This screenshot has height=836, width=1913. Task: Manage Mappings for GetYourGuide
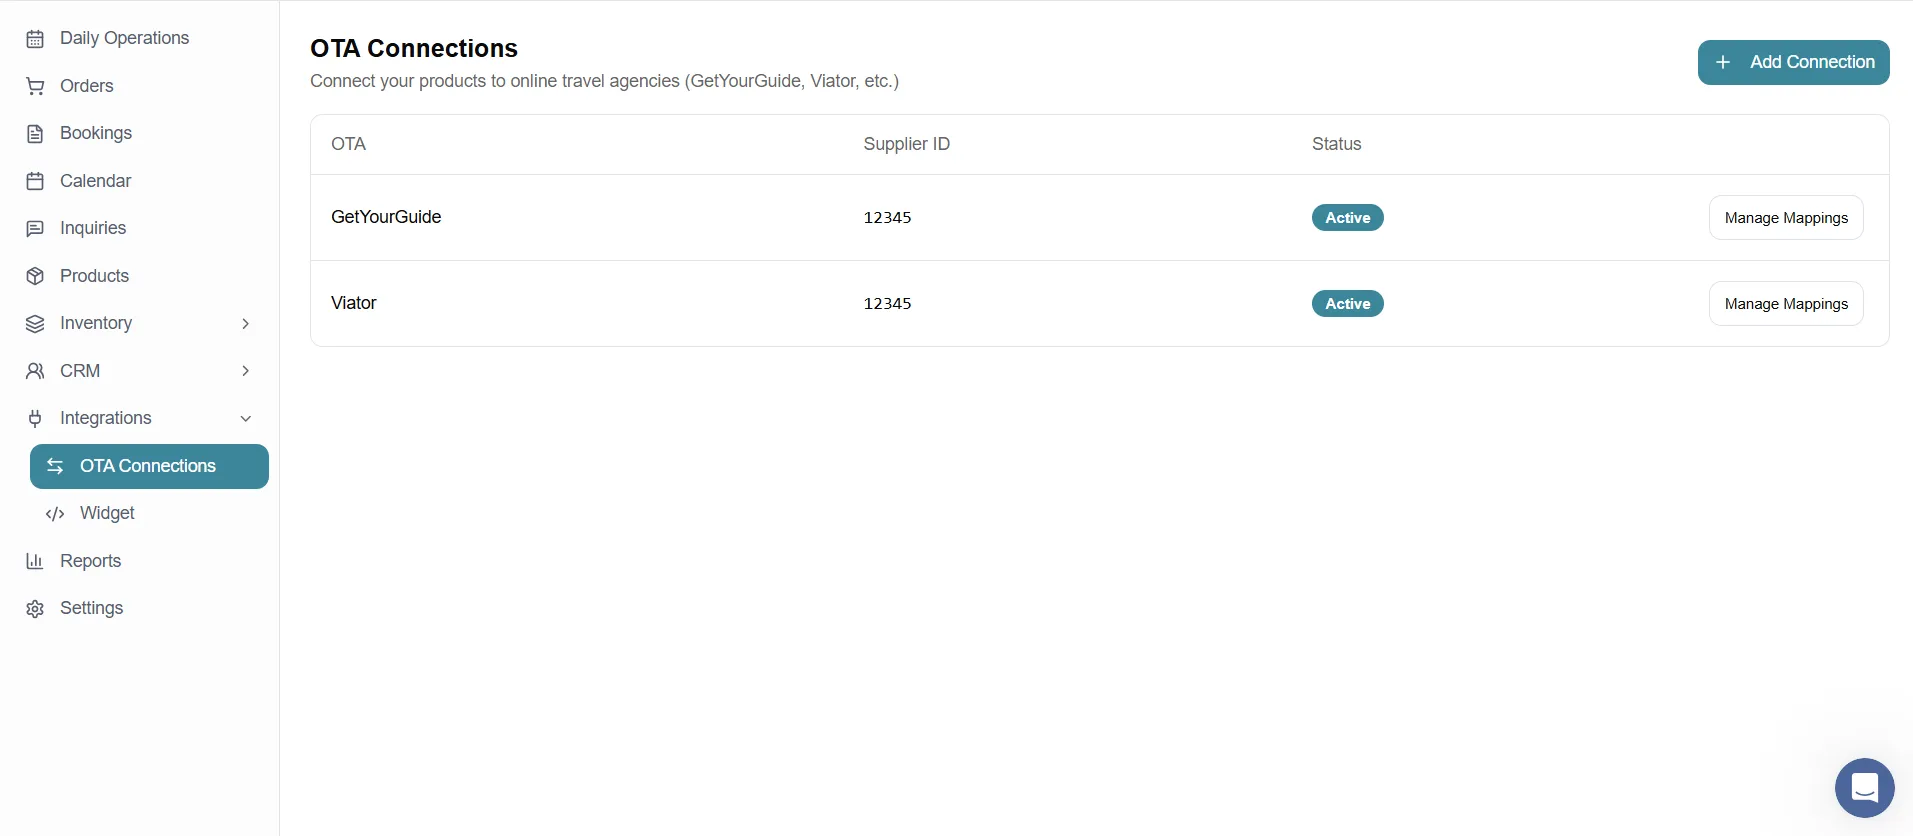point(1786,218)
